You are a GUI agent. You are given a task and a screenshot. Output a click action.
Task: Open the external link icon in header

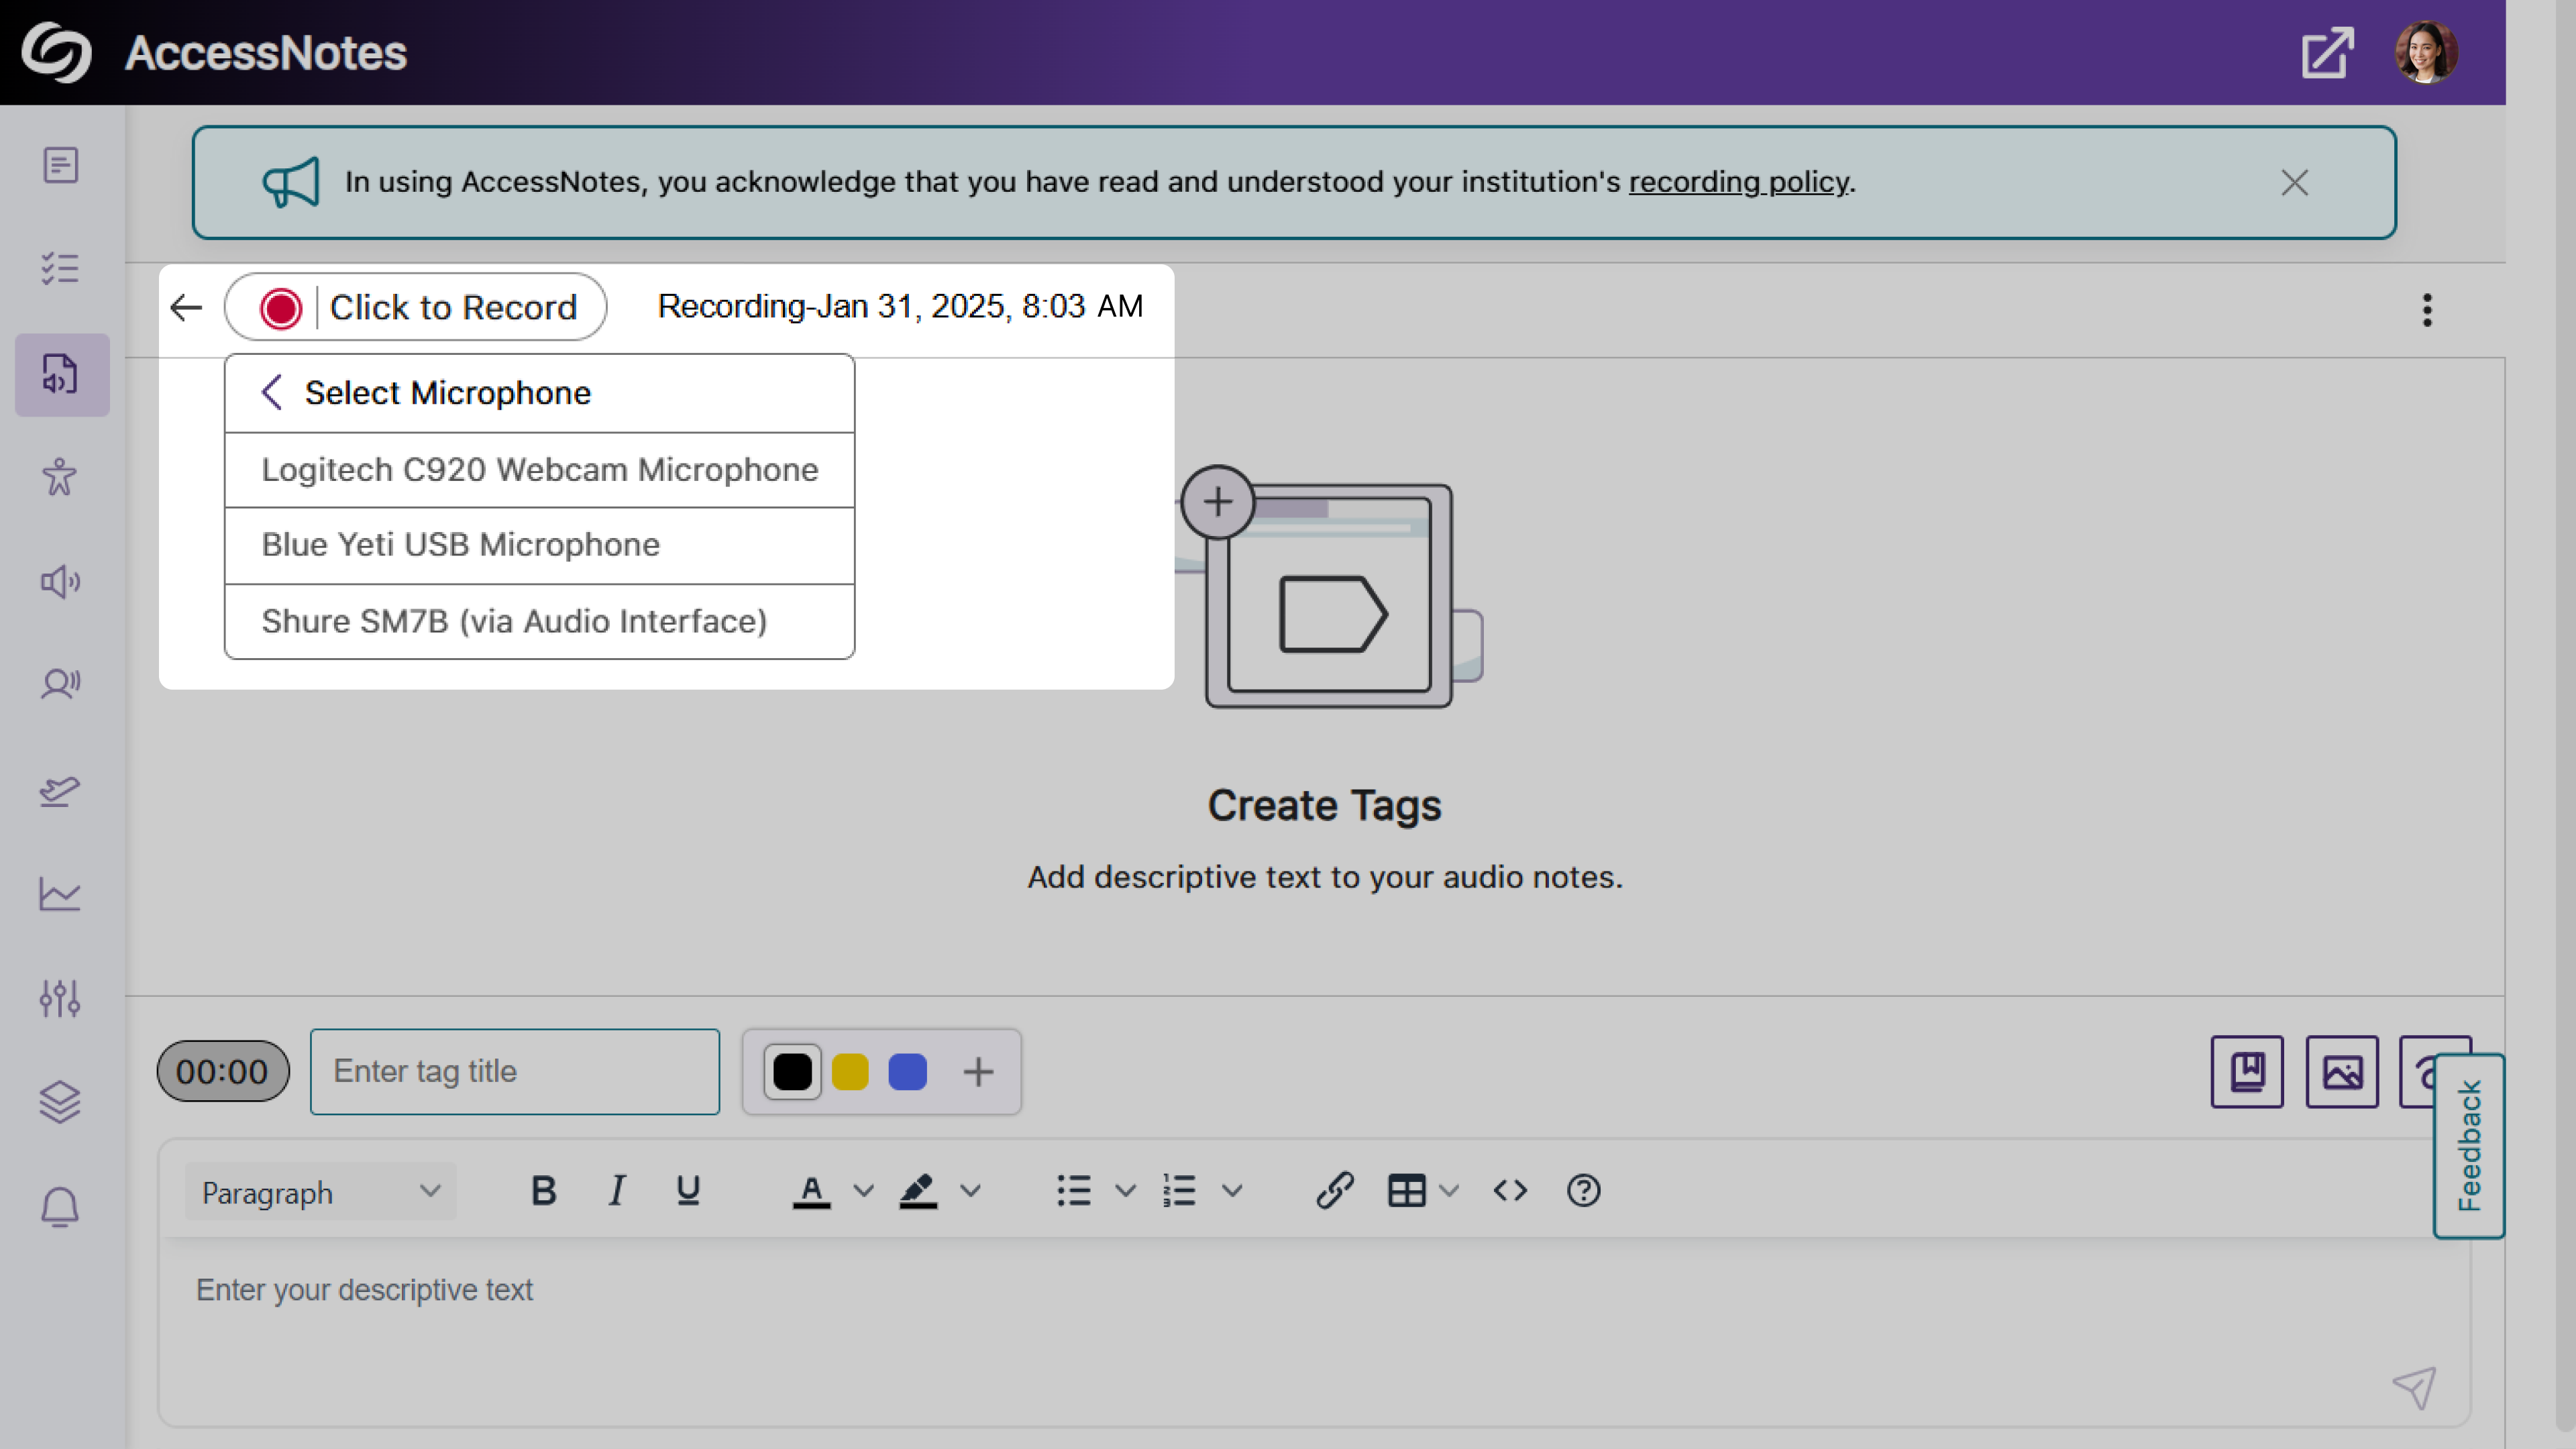click(2327, 53)
